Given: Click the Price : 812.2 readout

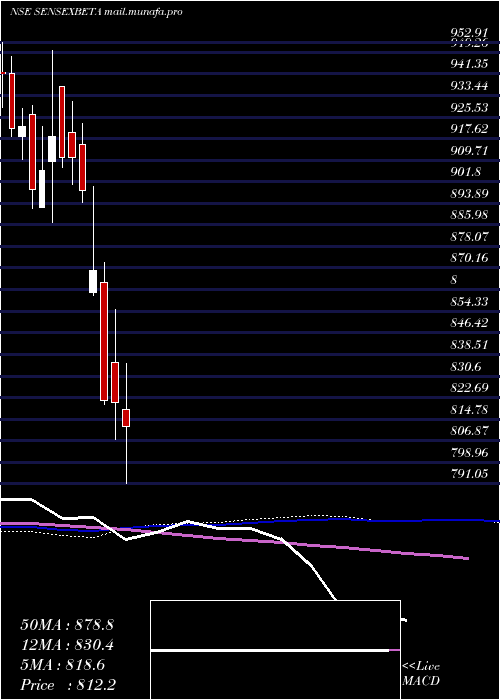Looking at the screenshot, I should coord(68,685).
